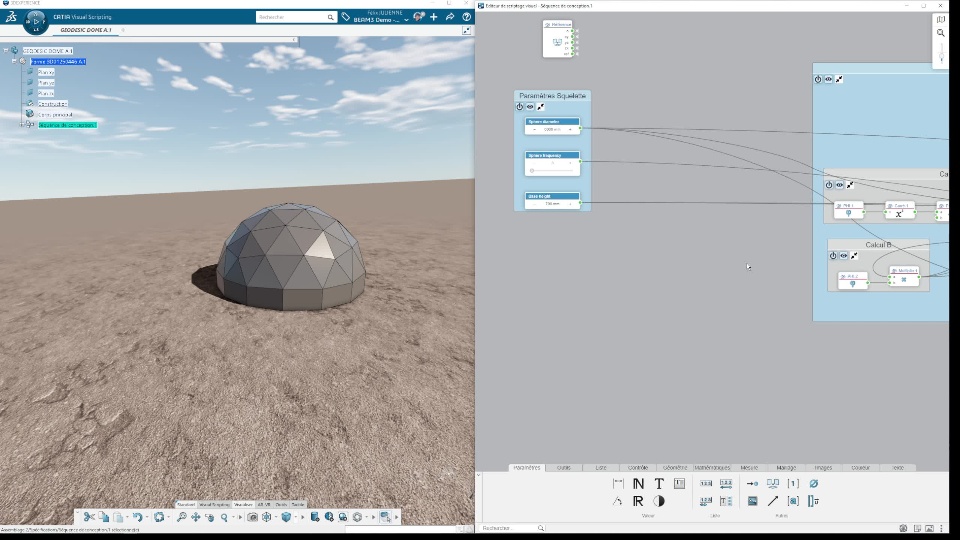Click the map overview icon in script editor
The height and width of the screenshot is (540, 960).
[x=941, y=20]
